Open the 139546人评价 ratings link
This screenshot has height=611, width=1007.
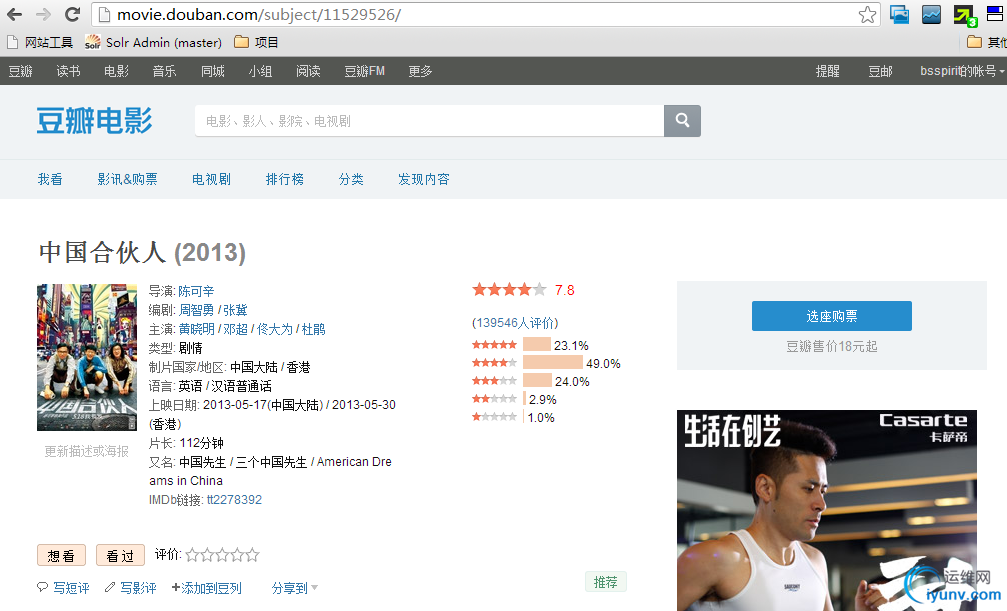(515, 323)
